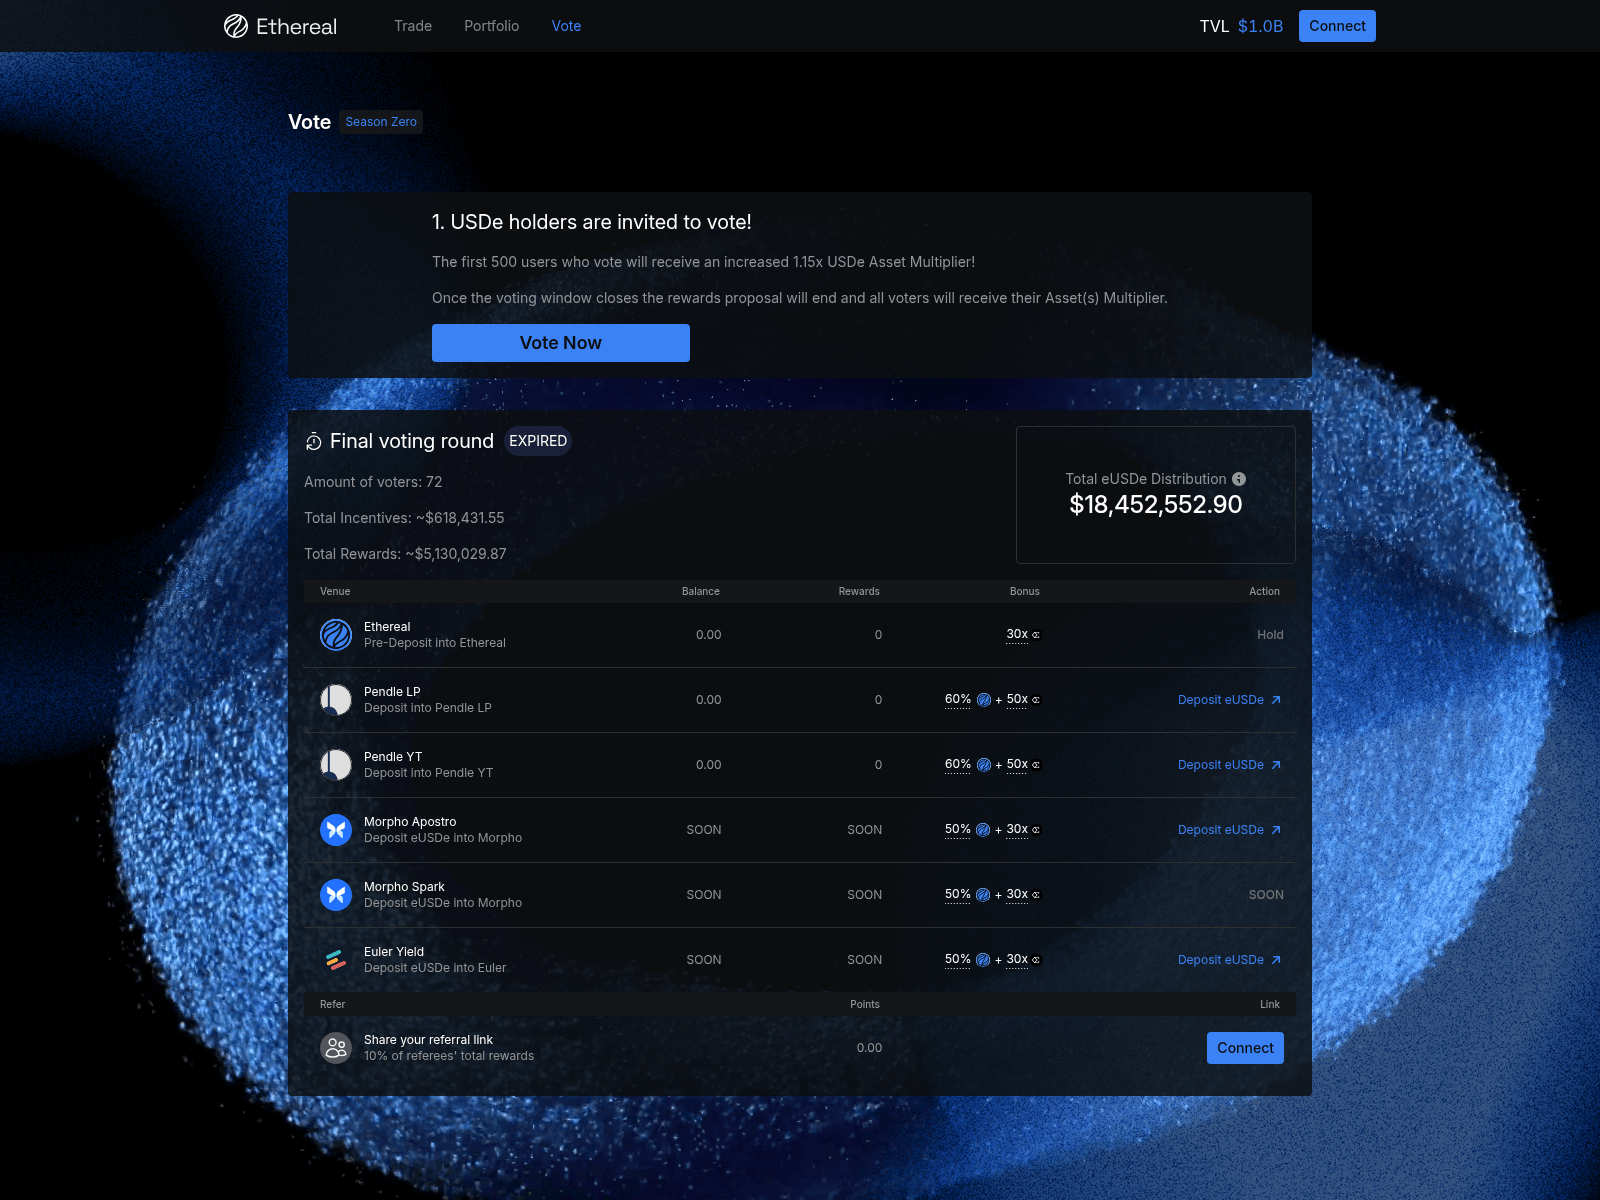Click the token icon in Morpho Spark bonus
Screen dimensions: 1600x1200
(x=983, y=895)
